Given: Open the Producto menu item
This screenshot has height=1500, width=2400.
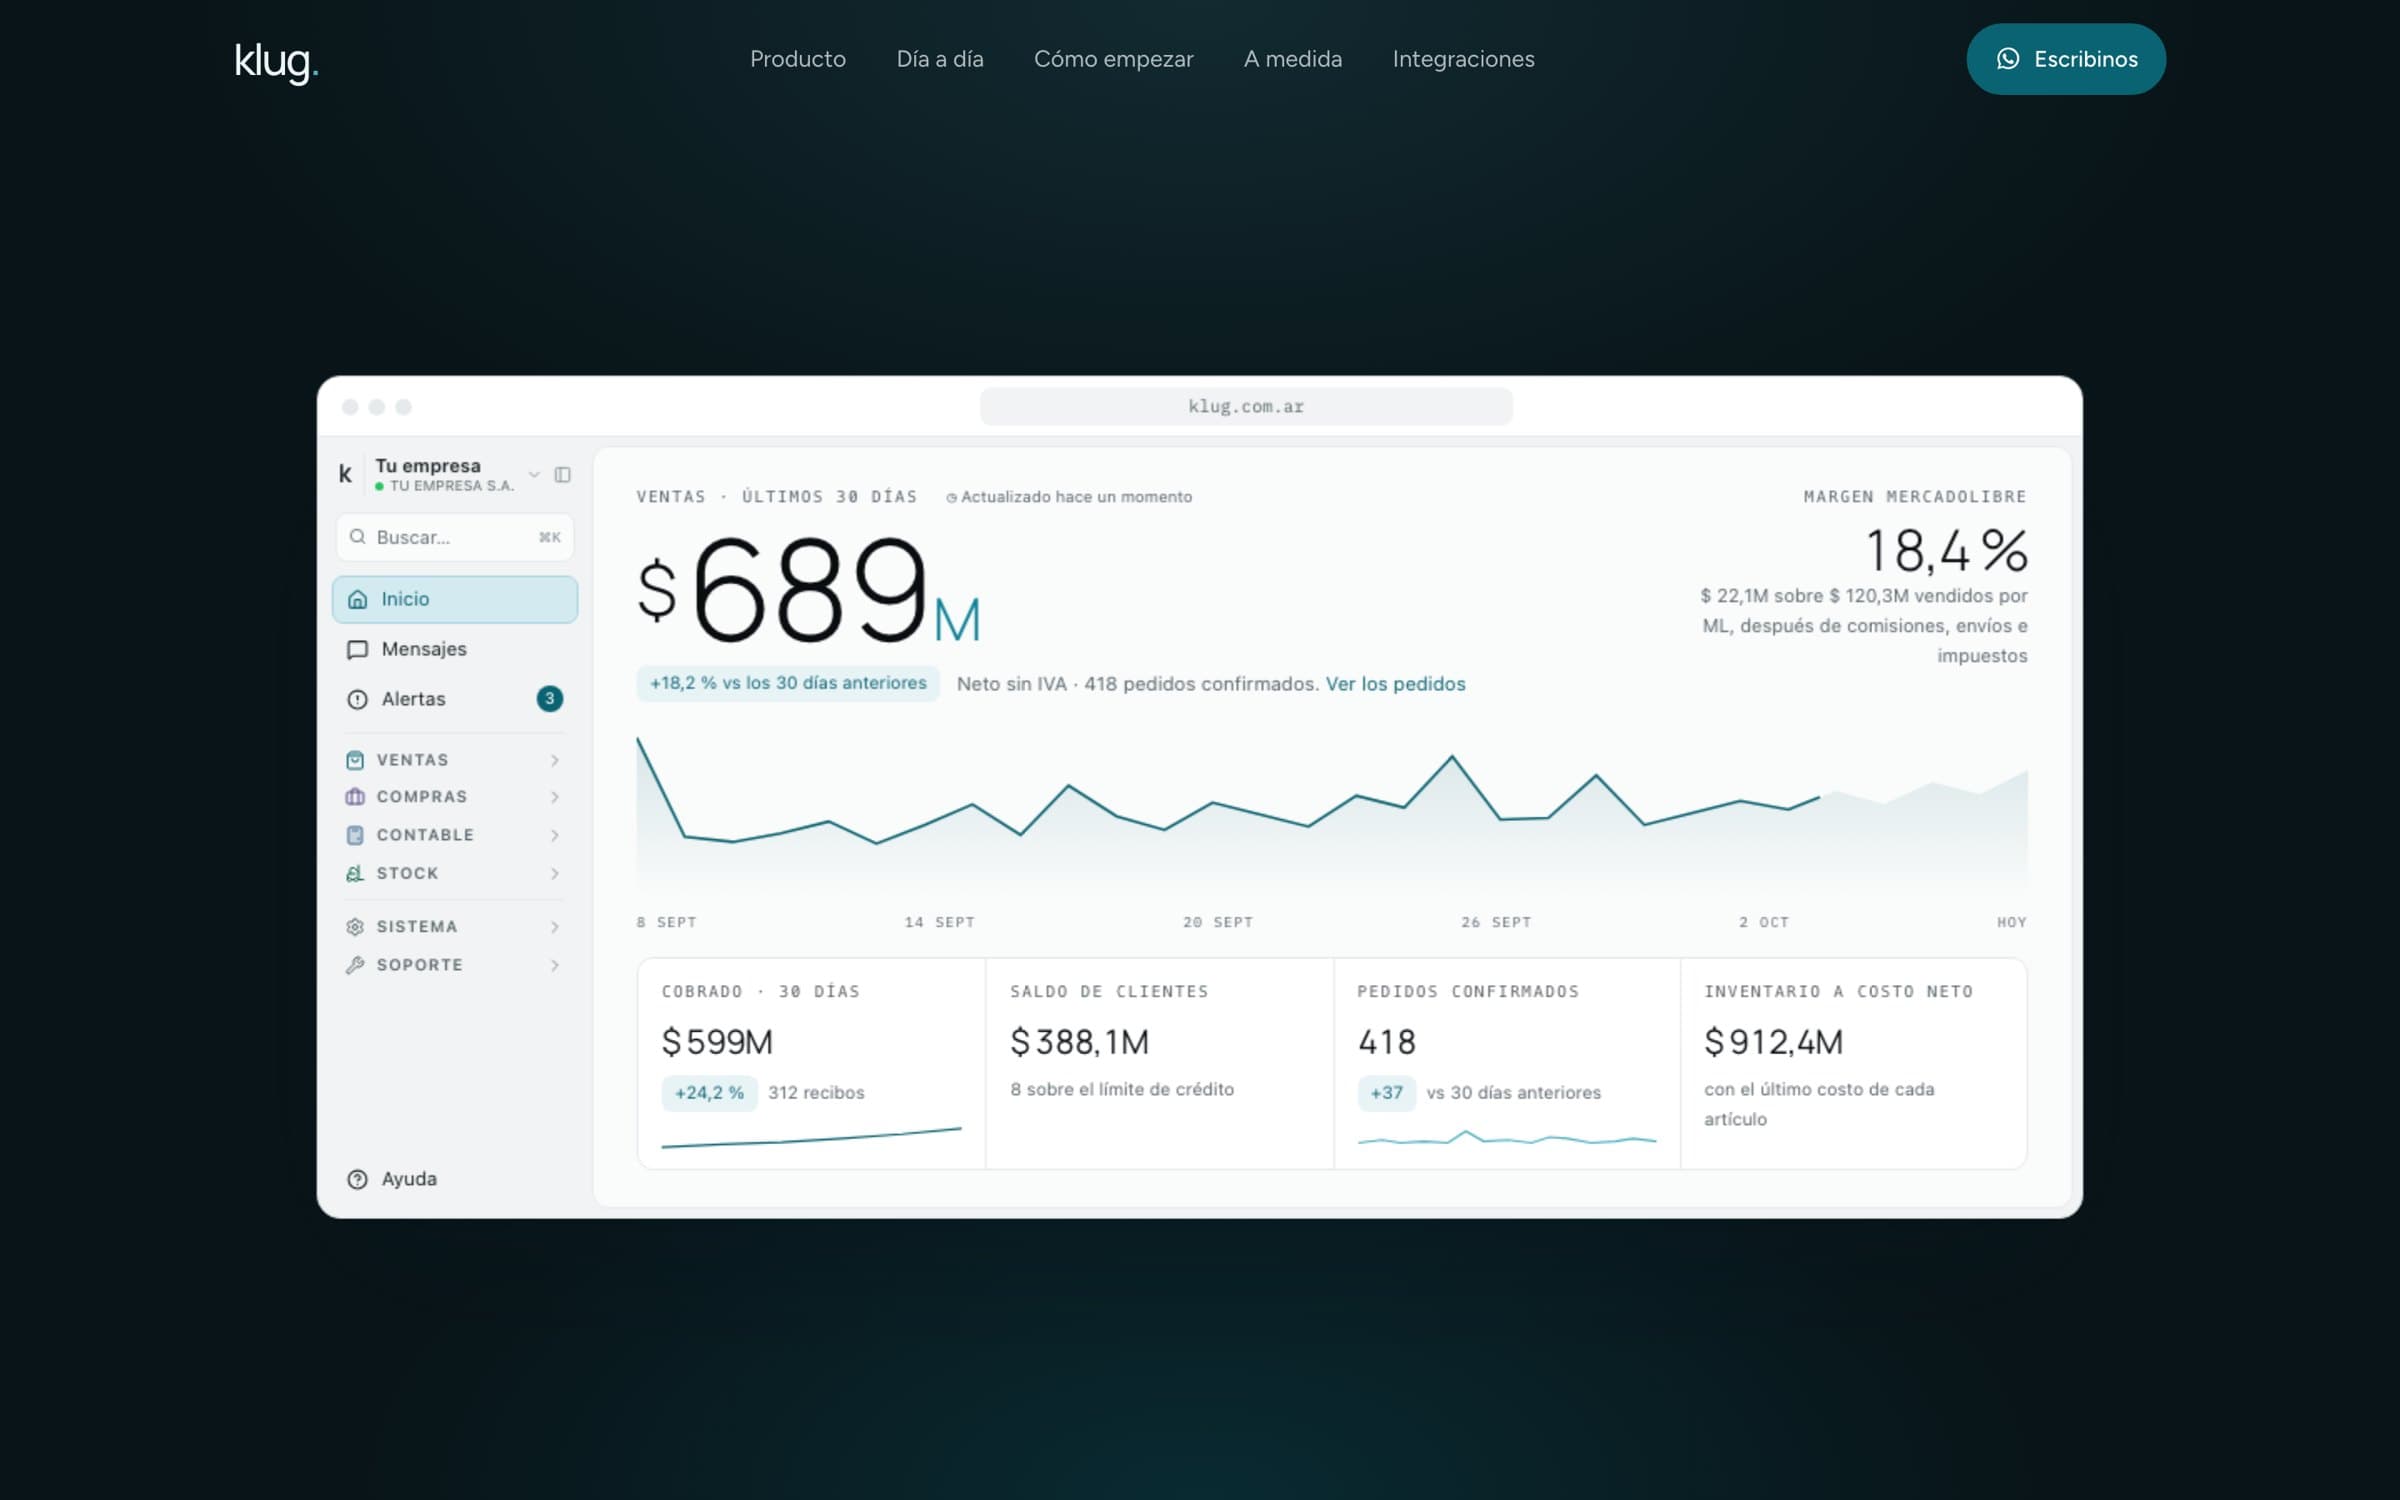Looking at the screenshot, I should coord(798,59).
